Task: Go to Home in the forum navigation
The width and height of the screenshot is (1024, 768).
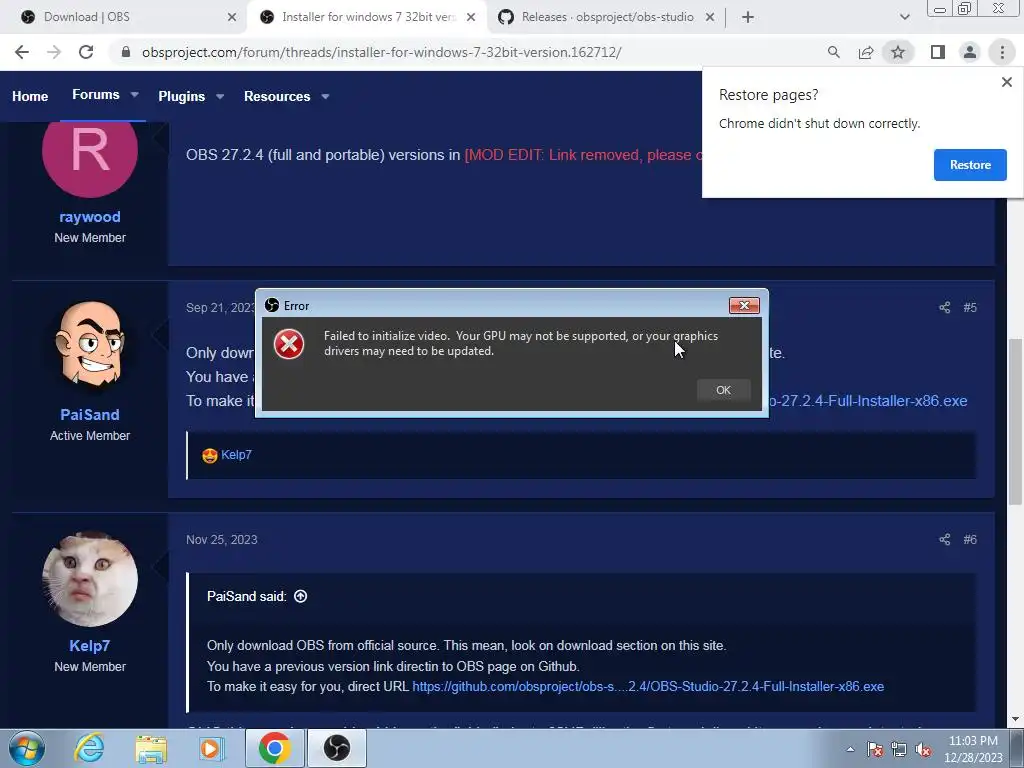Action: (30, 96)
